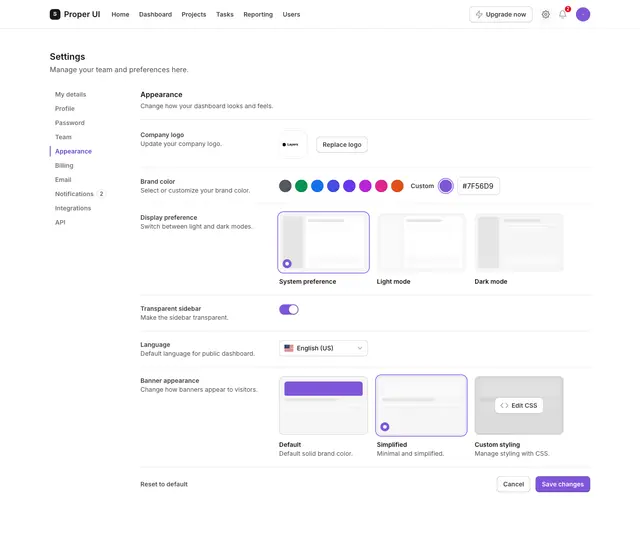
Task: Select Light mode display option
Action: [x=421, y=242]
